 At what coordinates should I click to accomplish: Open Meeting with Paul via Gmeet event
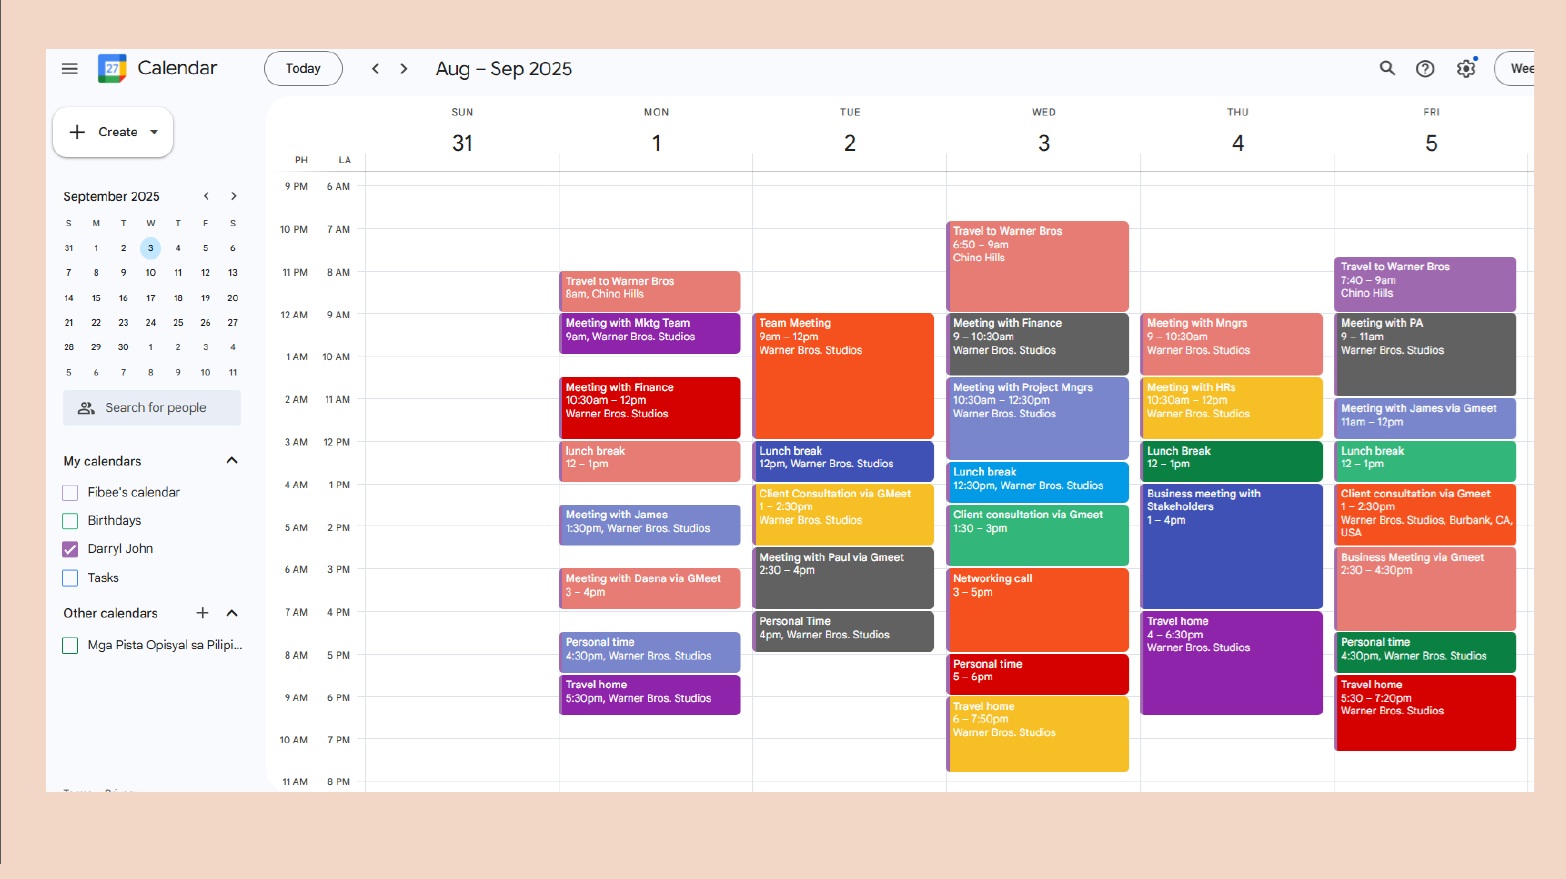click(843, 578)
